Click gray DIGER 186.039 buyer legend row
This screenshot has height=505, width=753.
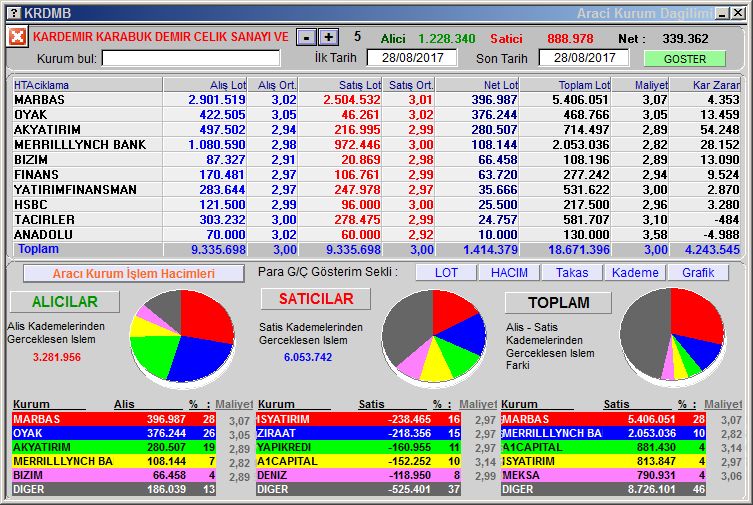point(114,489)
